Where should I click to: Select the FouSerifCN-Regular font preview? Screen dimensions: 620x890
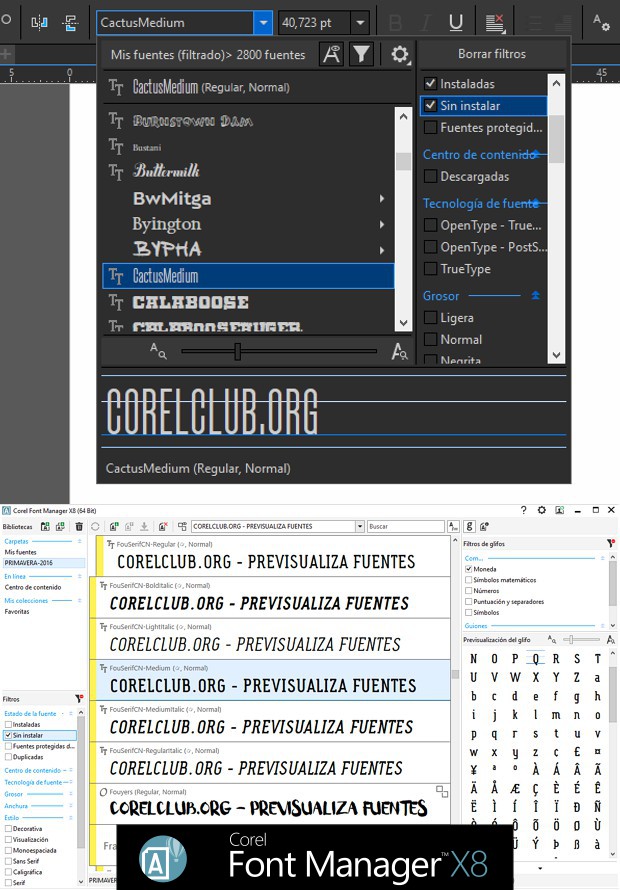[273, 556]
